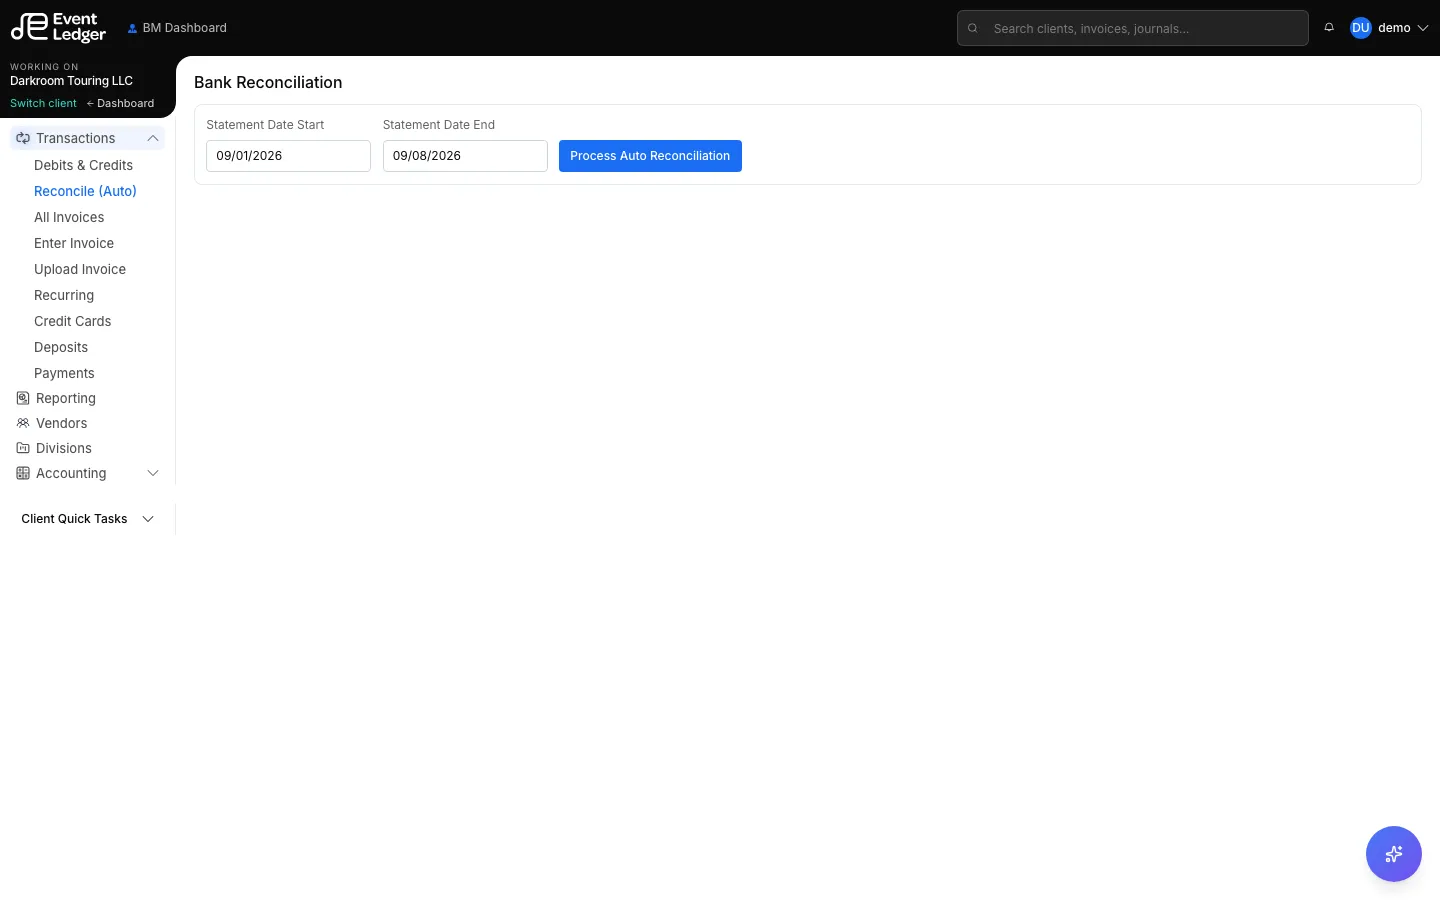The height and width of the screenshot is (900, 1440).
Task: Click Process Auto Reconciliation button
Action: pyautogui.click(x=650, y=156)
